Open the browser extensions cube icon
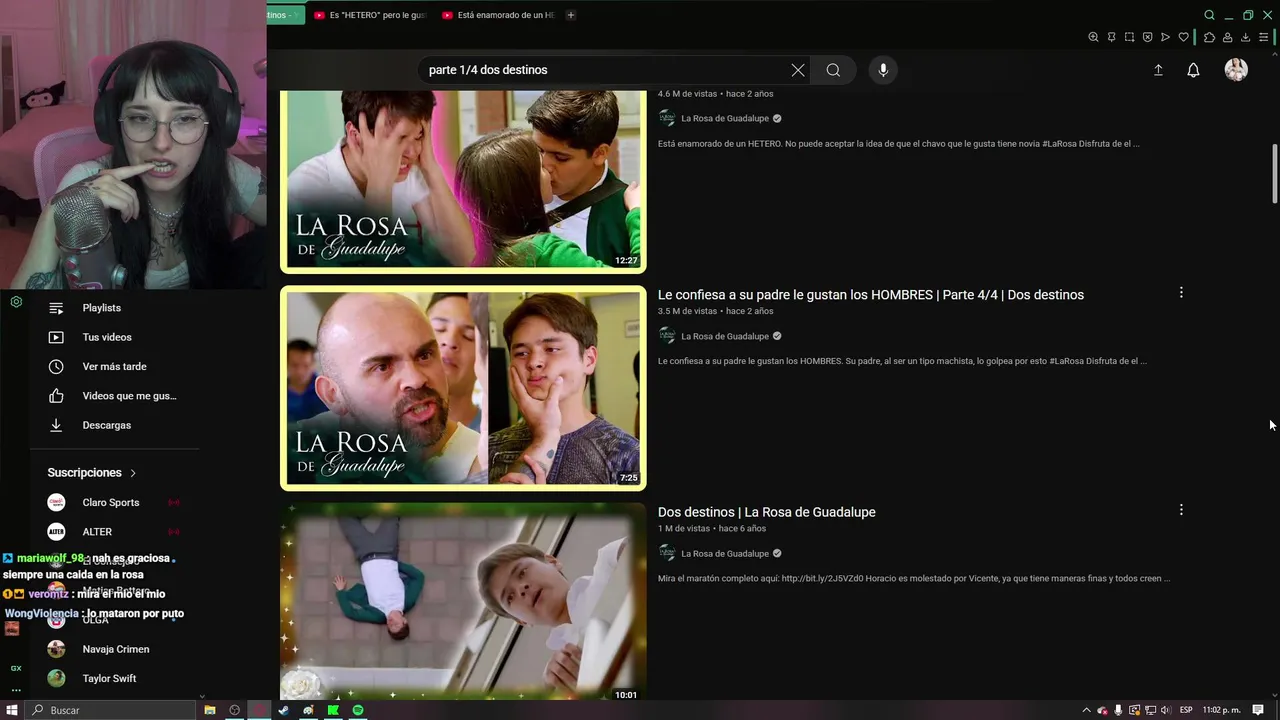Viewport: 1280px width, 720px height. coord(1209,37)
